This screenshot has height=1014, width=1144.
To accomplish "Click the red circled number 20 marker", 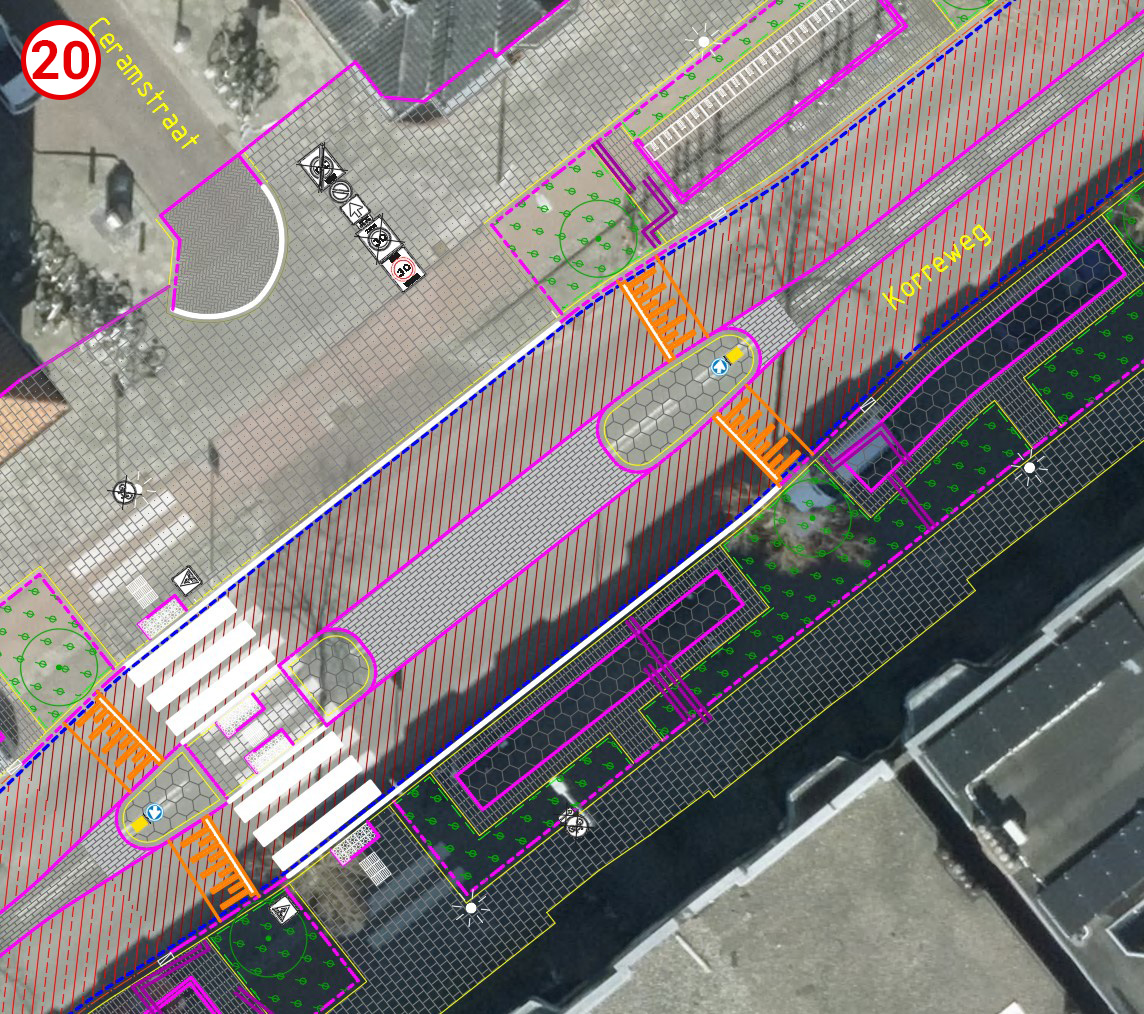I will click(61, 61).
